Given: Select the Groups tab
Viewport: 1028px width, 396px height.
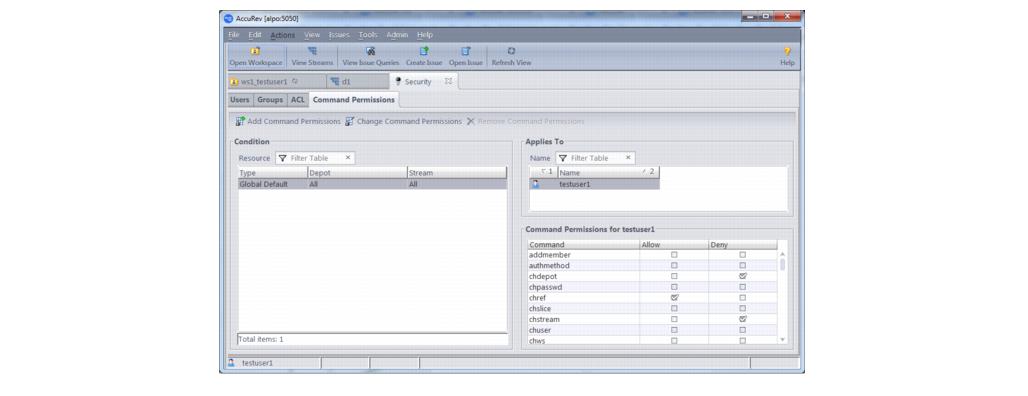Looking at the screenshot, I should (x=269, y=100).
